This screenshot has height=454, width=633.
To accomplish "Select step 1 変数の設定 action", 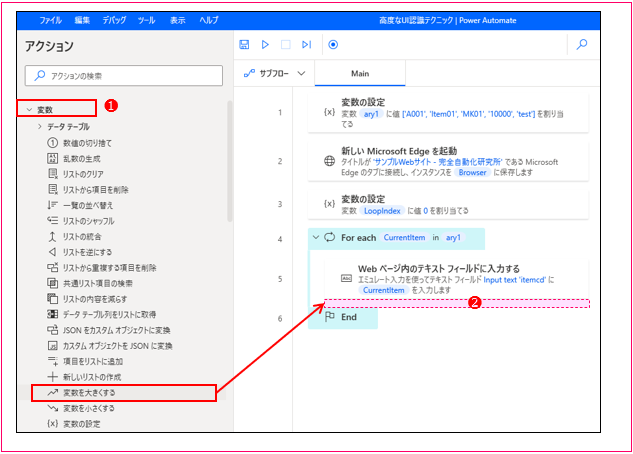I will pyautogui.click(x=448, y=113).
